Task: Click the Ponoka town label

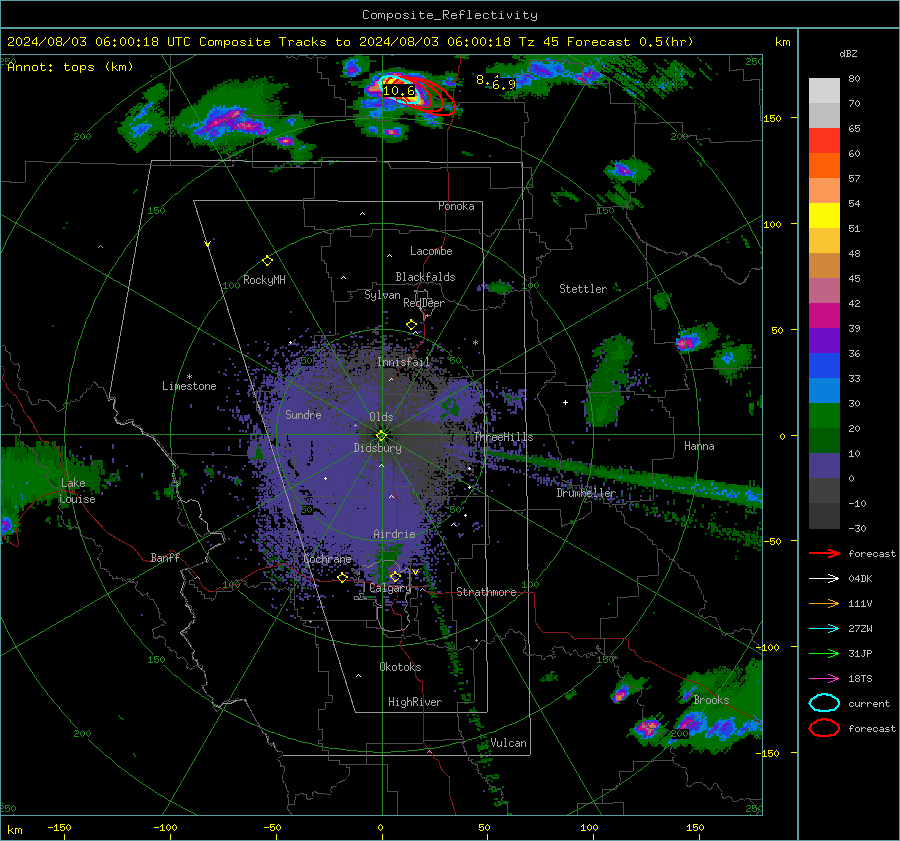Action: pos(456,206)
